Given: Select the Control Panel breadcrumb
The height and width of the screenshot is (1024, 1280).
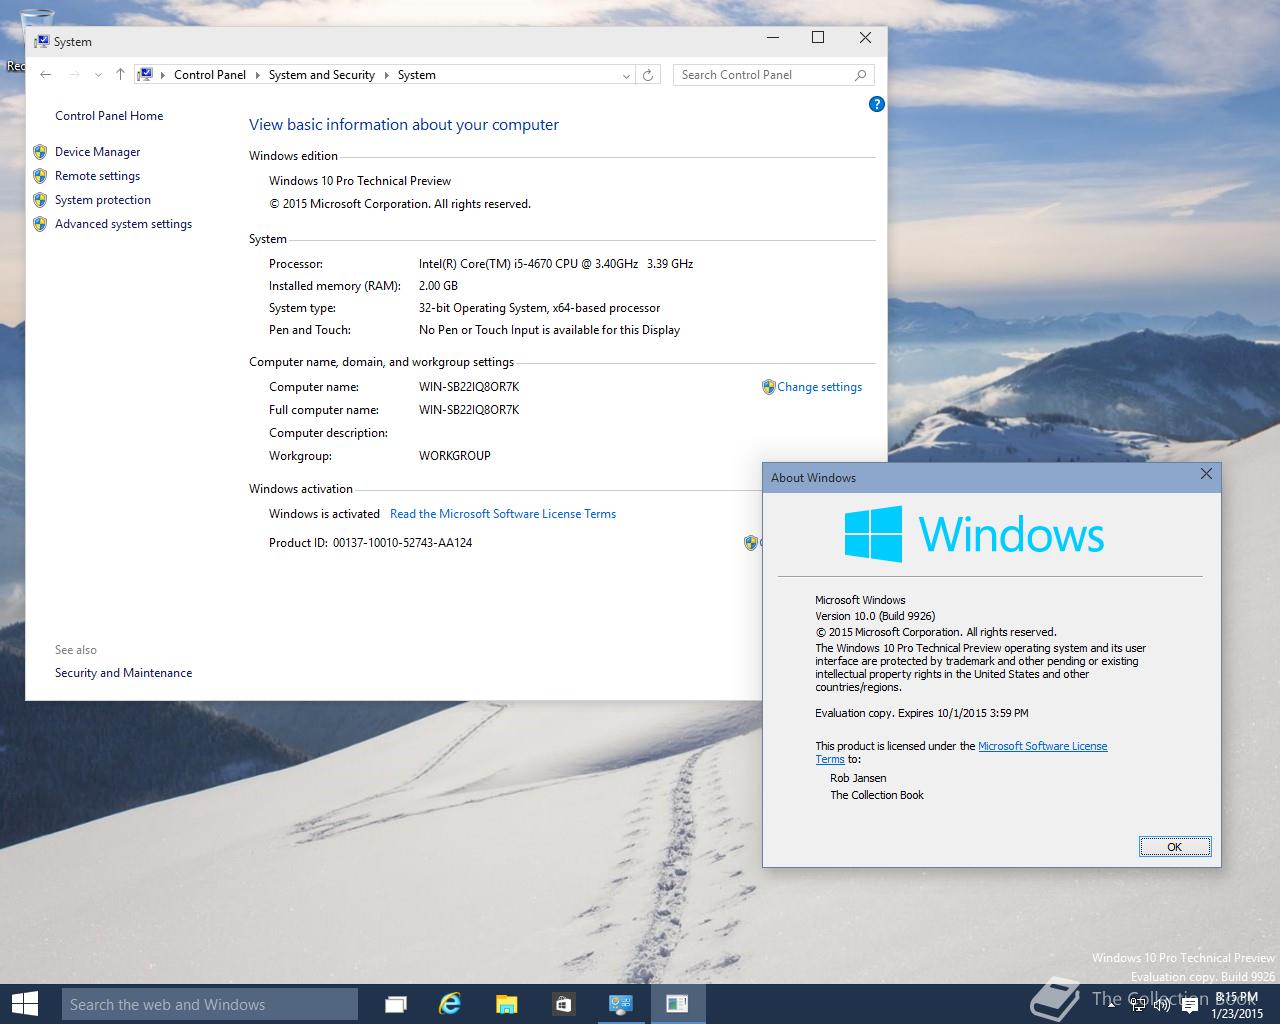Looking at the screenshot, I should coord(210,75).
